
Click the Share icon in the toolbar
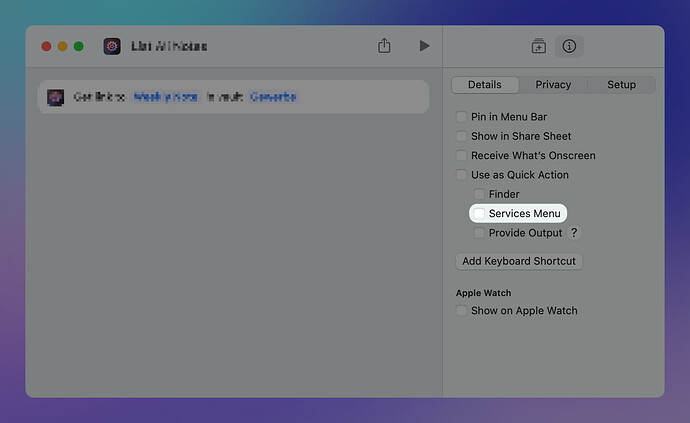tap(384, 46)
